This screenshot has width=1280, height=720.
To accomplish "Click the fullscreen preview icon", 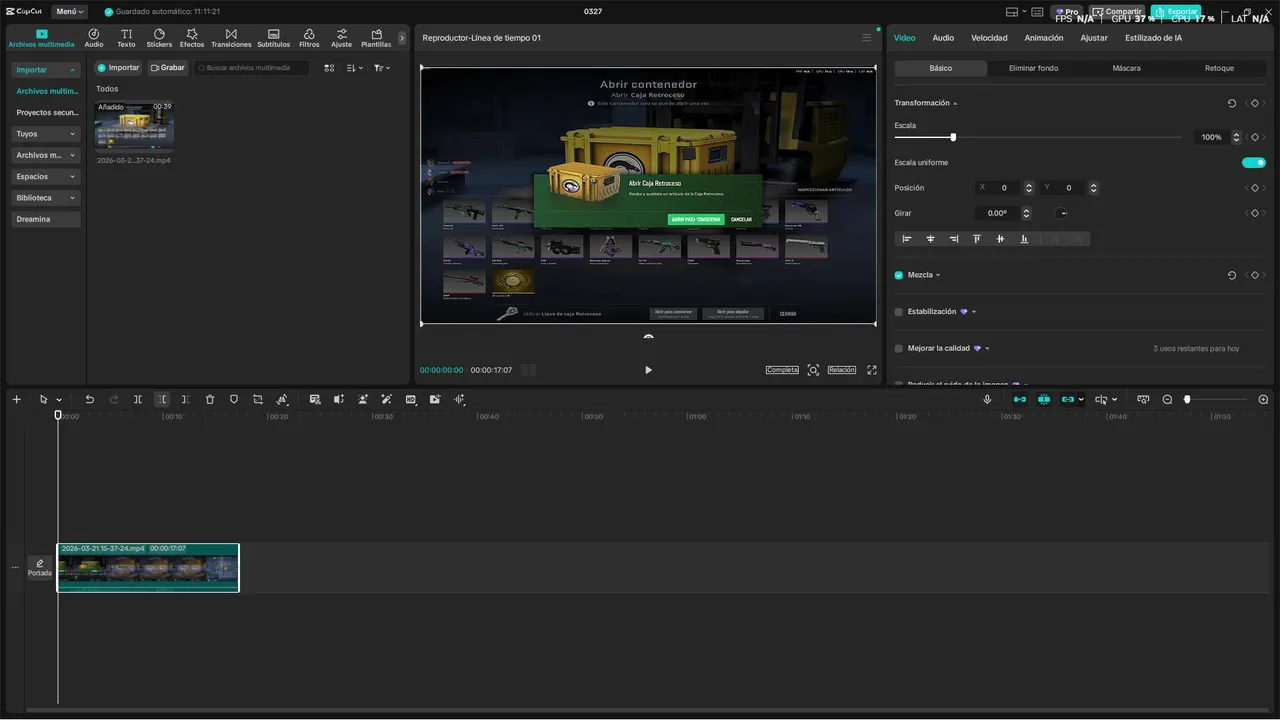I will [x=872, y=370].
